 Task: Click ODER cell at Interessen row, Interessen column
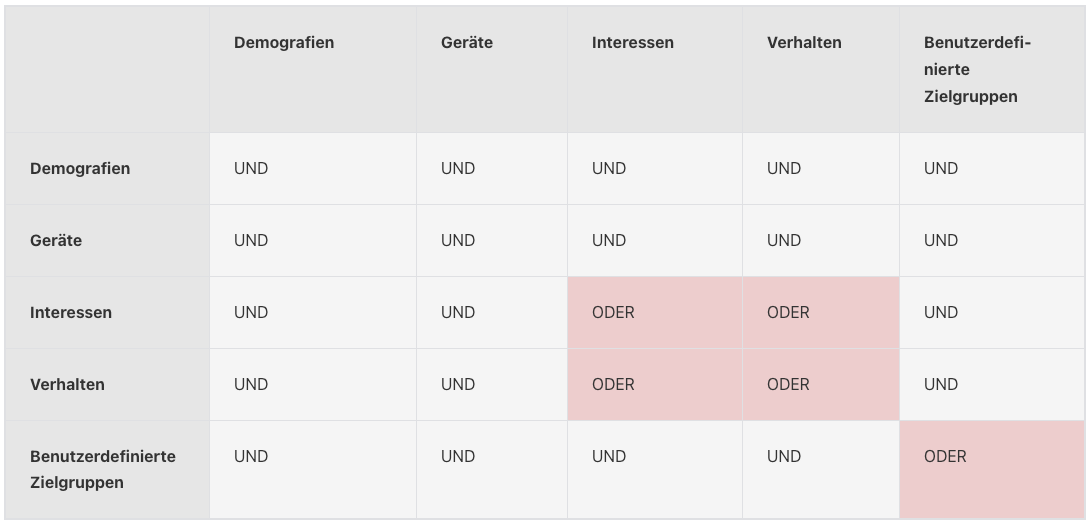613,313
